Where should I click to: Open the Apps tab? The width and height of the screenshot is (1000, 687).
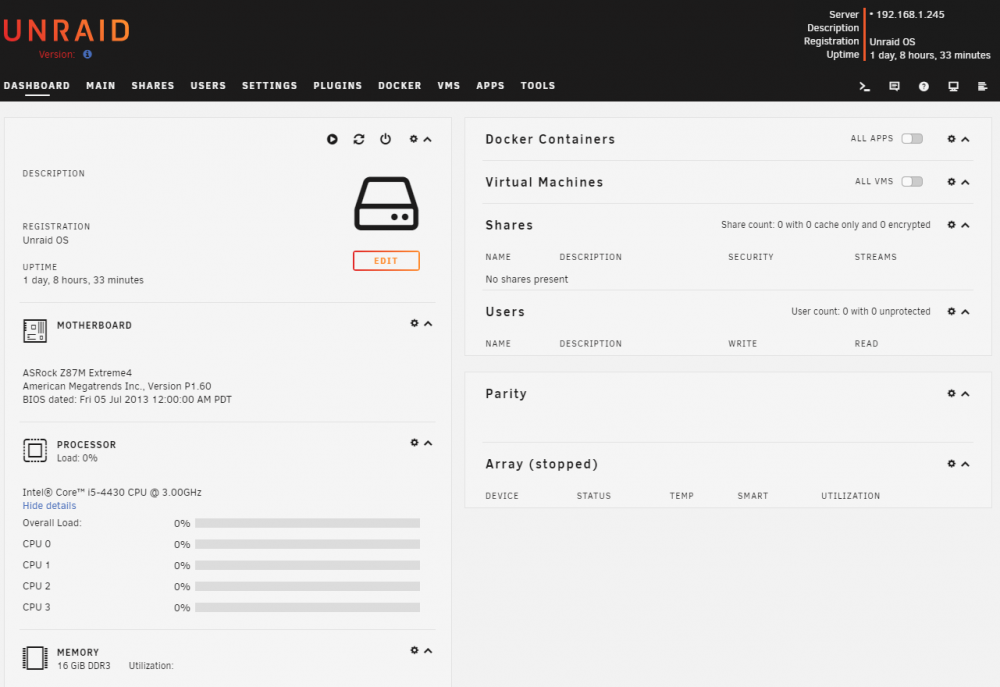tap(490, 85)
